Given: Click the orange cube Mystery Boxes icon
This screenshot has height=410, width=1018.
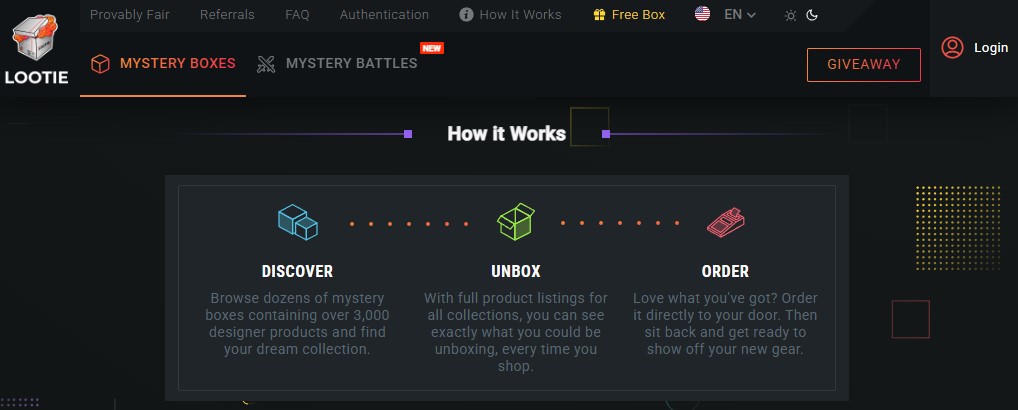Looking at the screenshot, I should (x=100, y=64).
